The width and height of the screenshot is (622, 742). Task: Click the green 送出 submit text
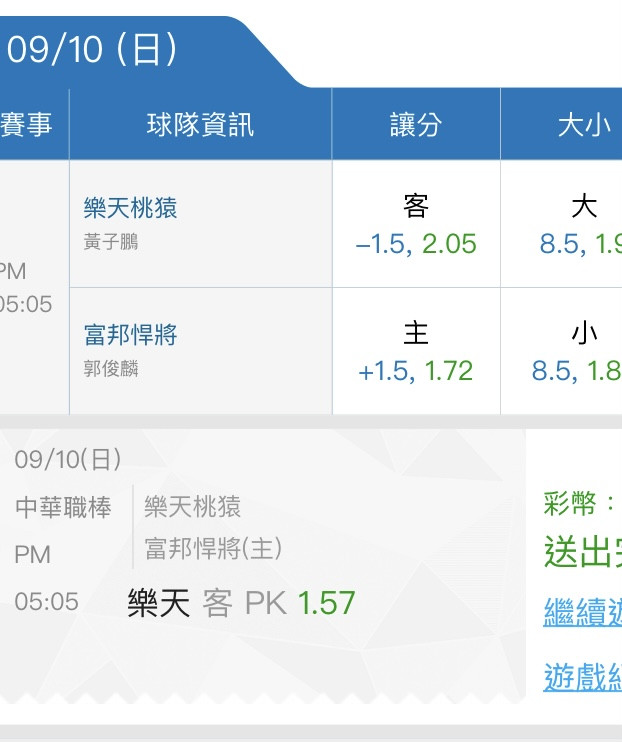coord(582,551)
